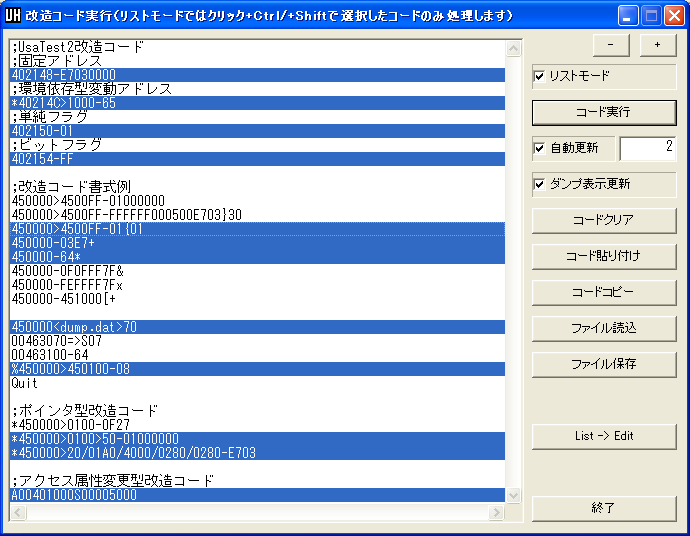690x536 pixels.
Task: Select the line 450000>4500FF-01{01
Action: (257, 229)
